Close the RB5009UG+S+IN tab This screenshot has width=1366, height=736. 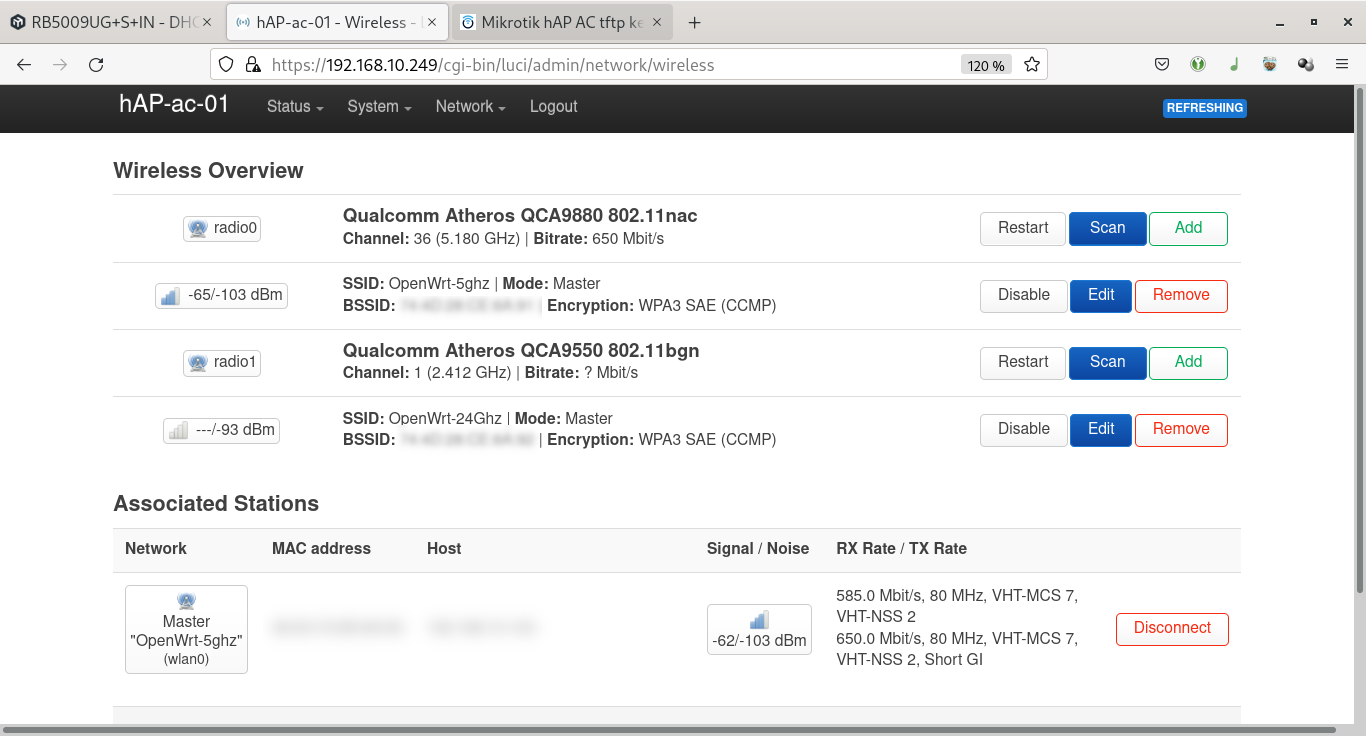click(206, 22)
